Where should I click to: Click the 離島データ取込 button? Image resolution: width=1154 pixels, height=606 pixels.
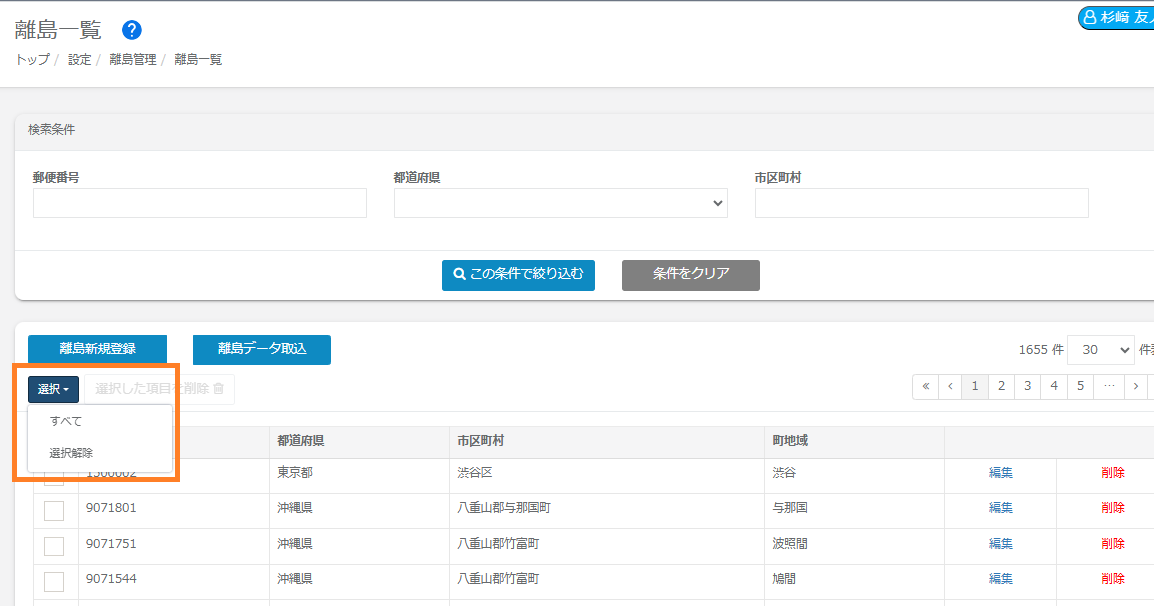click(x=262, y=349)
